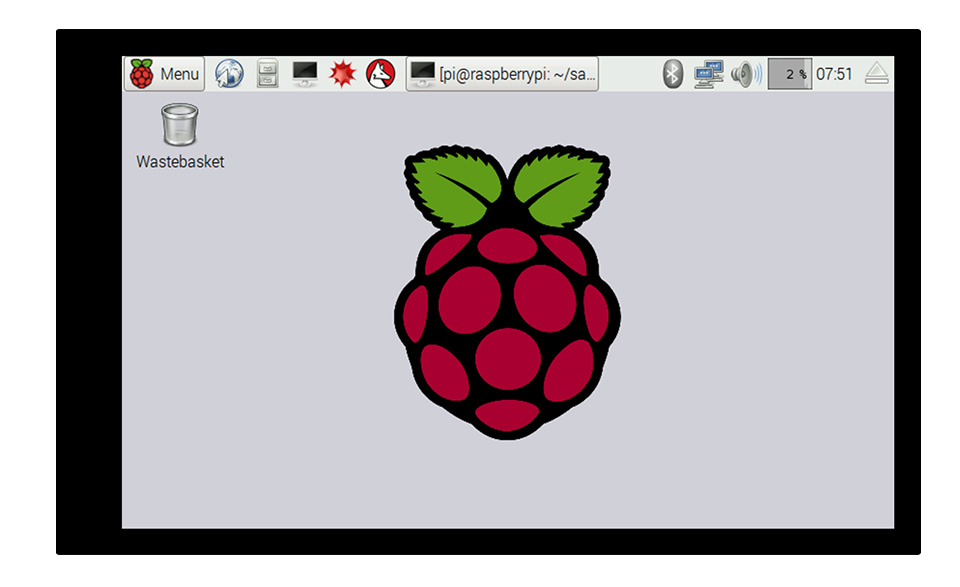Open the volume speaker control
The image size is (960, 587).
click(x=746, y=74)
